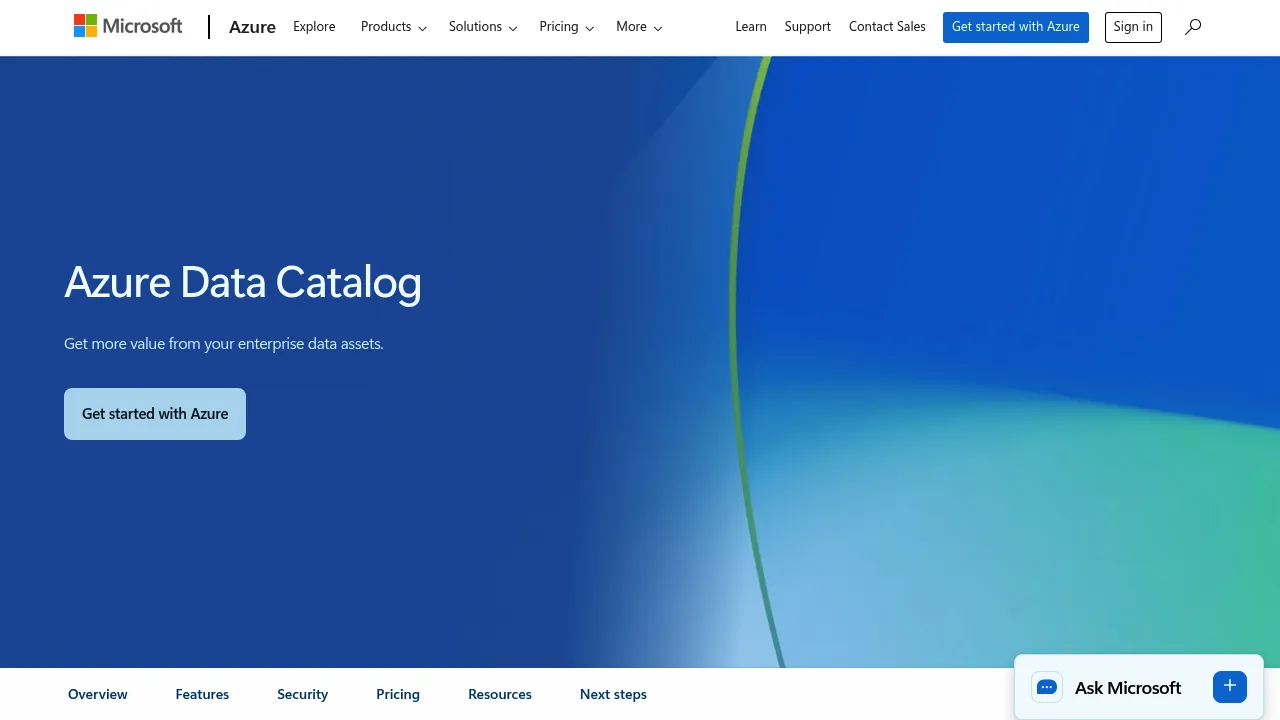Open the Azure home link
1280x720 pixels.
[252, 27]
